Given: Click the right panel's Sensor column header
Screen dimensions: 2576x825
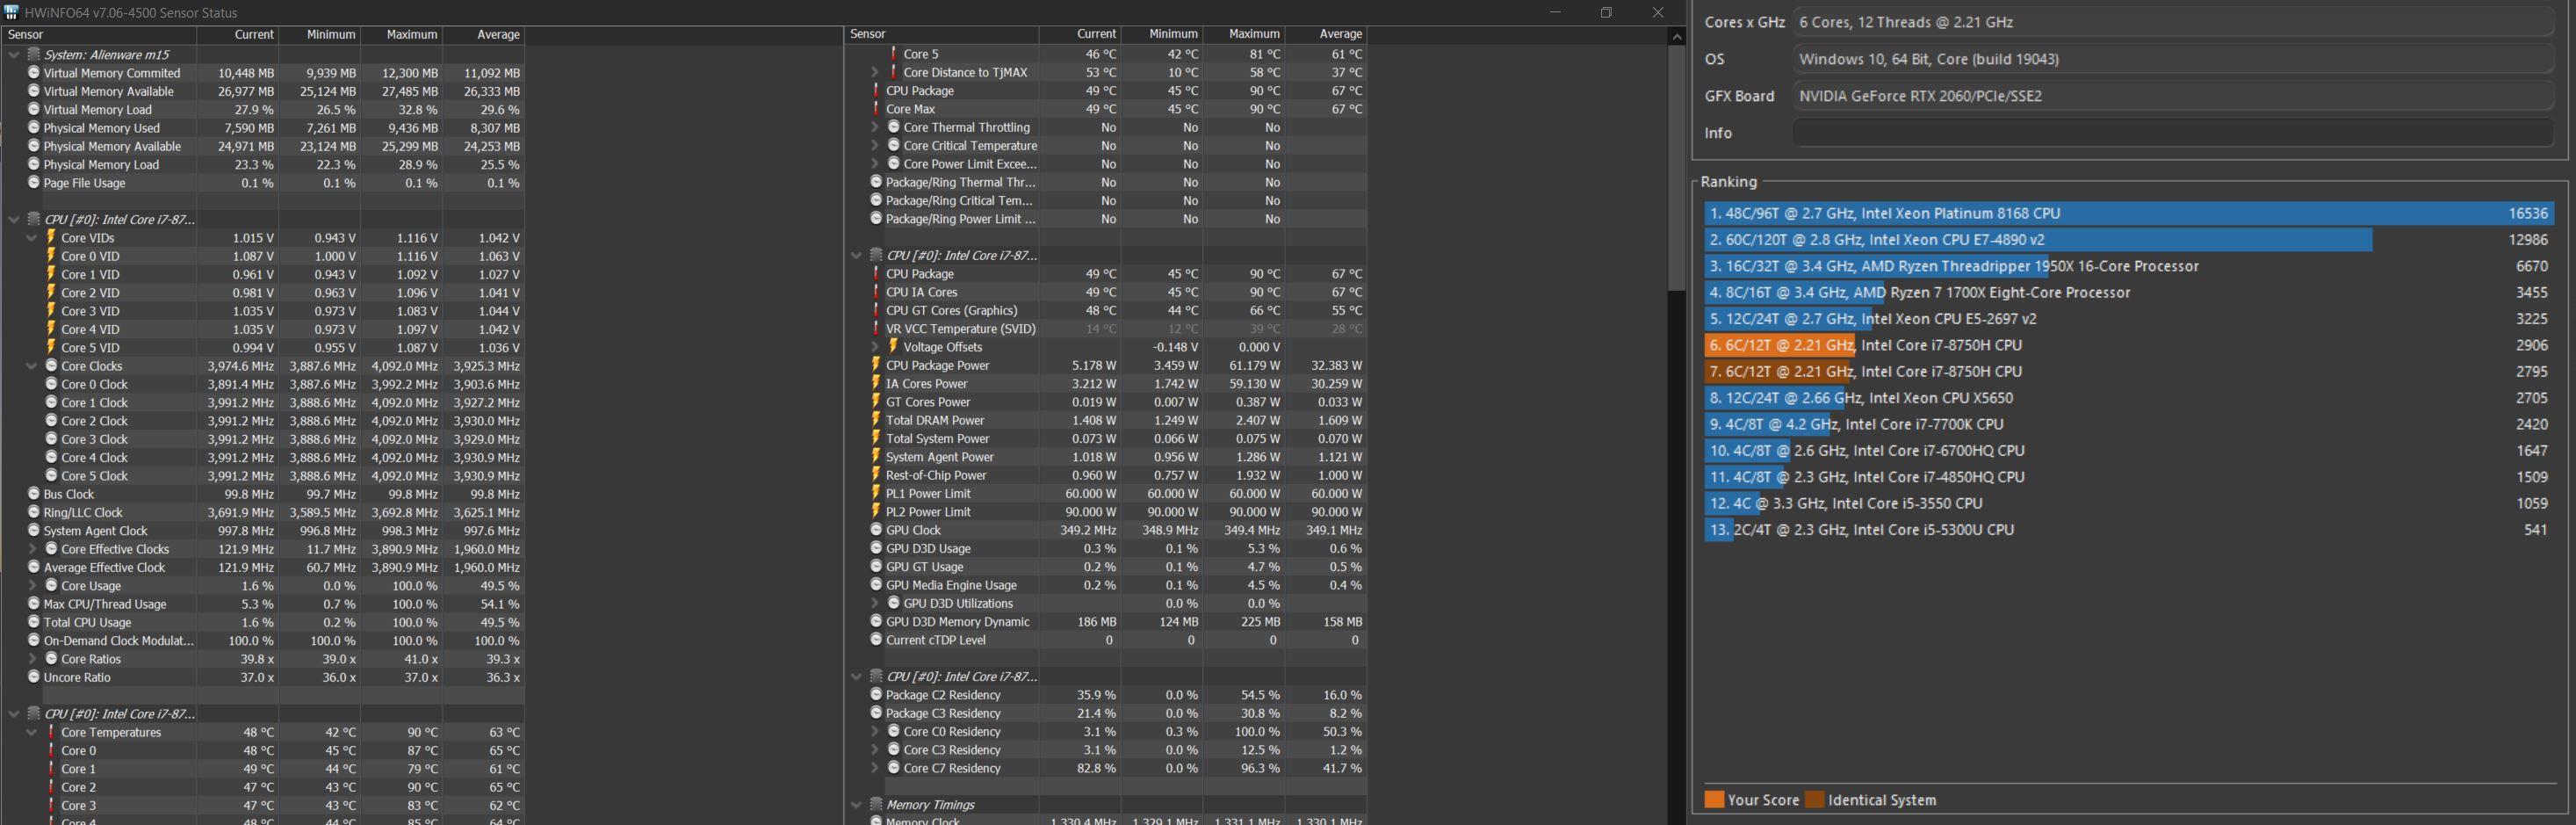Looking at the screenshot, I should click(x=942, y=34).
